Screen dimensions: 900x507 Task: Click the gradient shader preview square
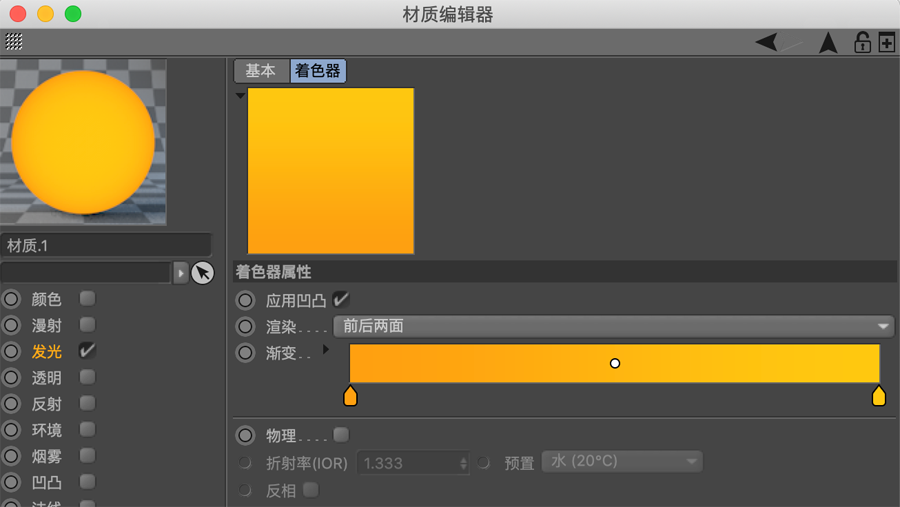pyautogui.click(x=331, y=171)
